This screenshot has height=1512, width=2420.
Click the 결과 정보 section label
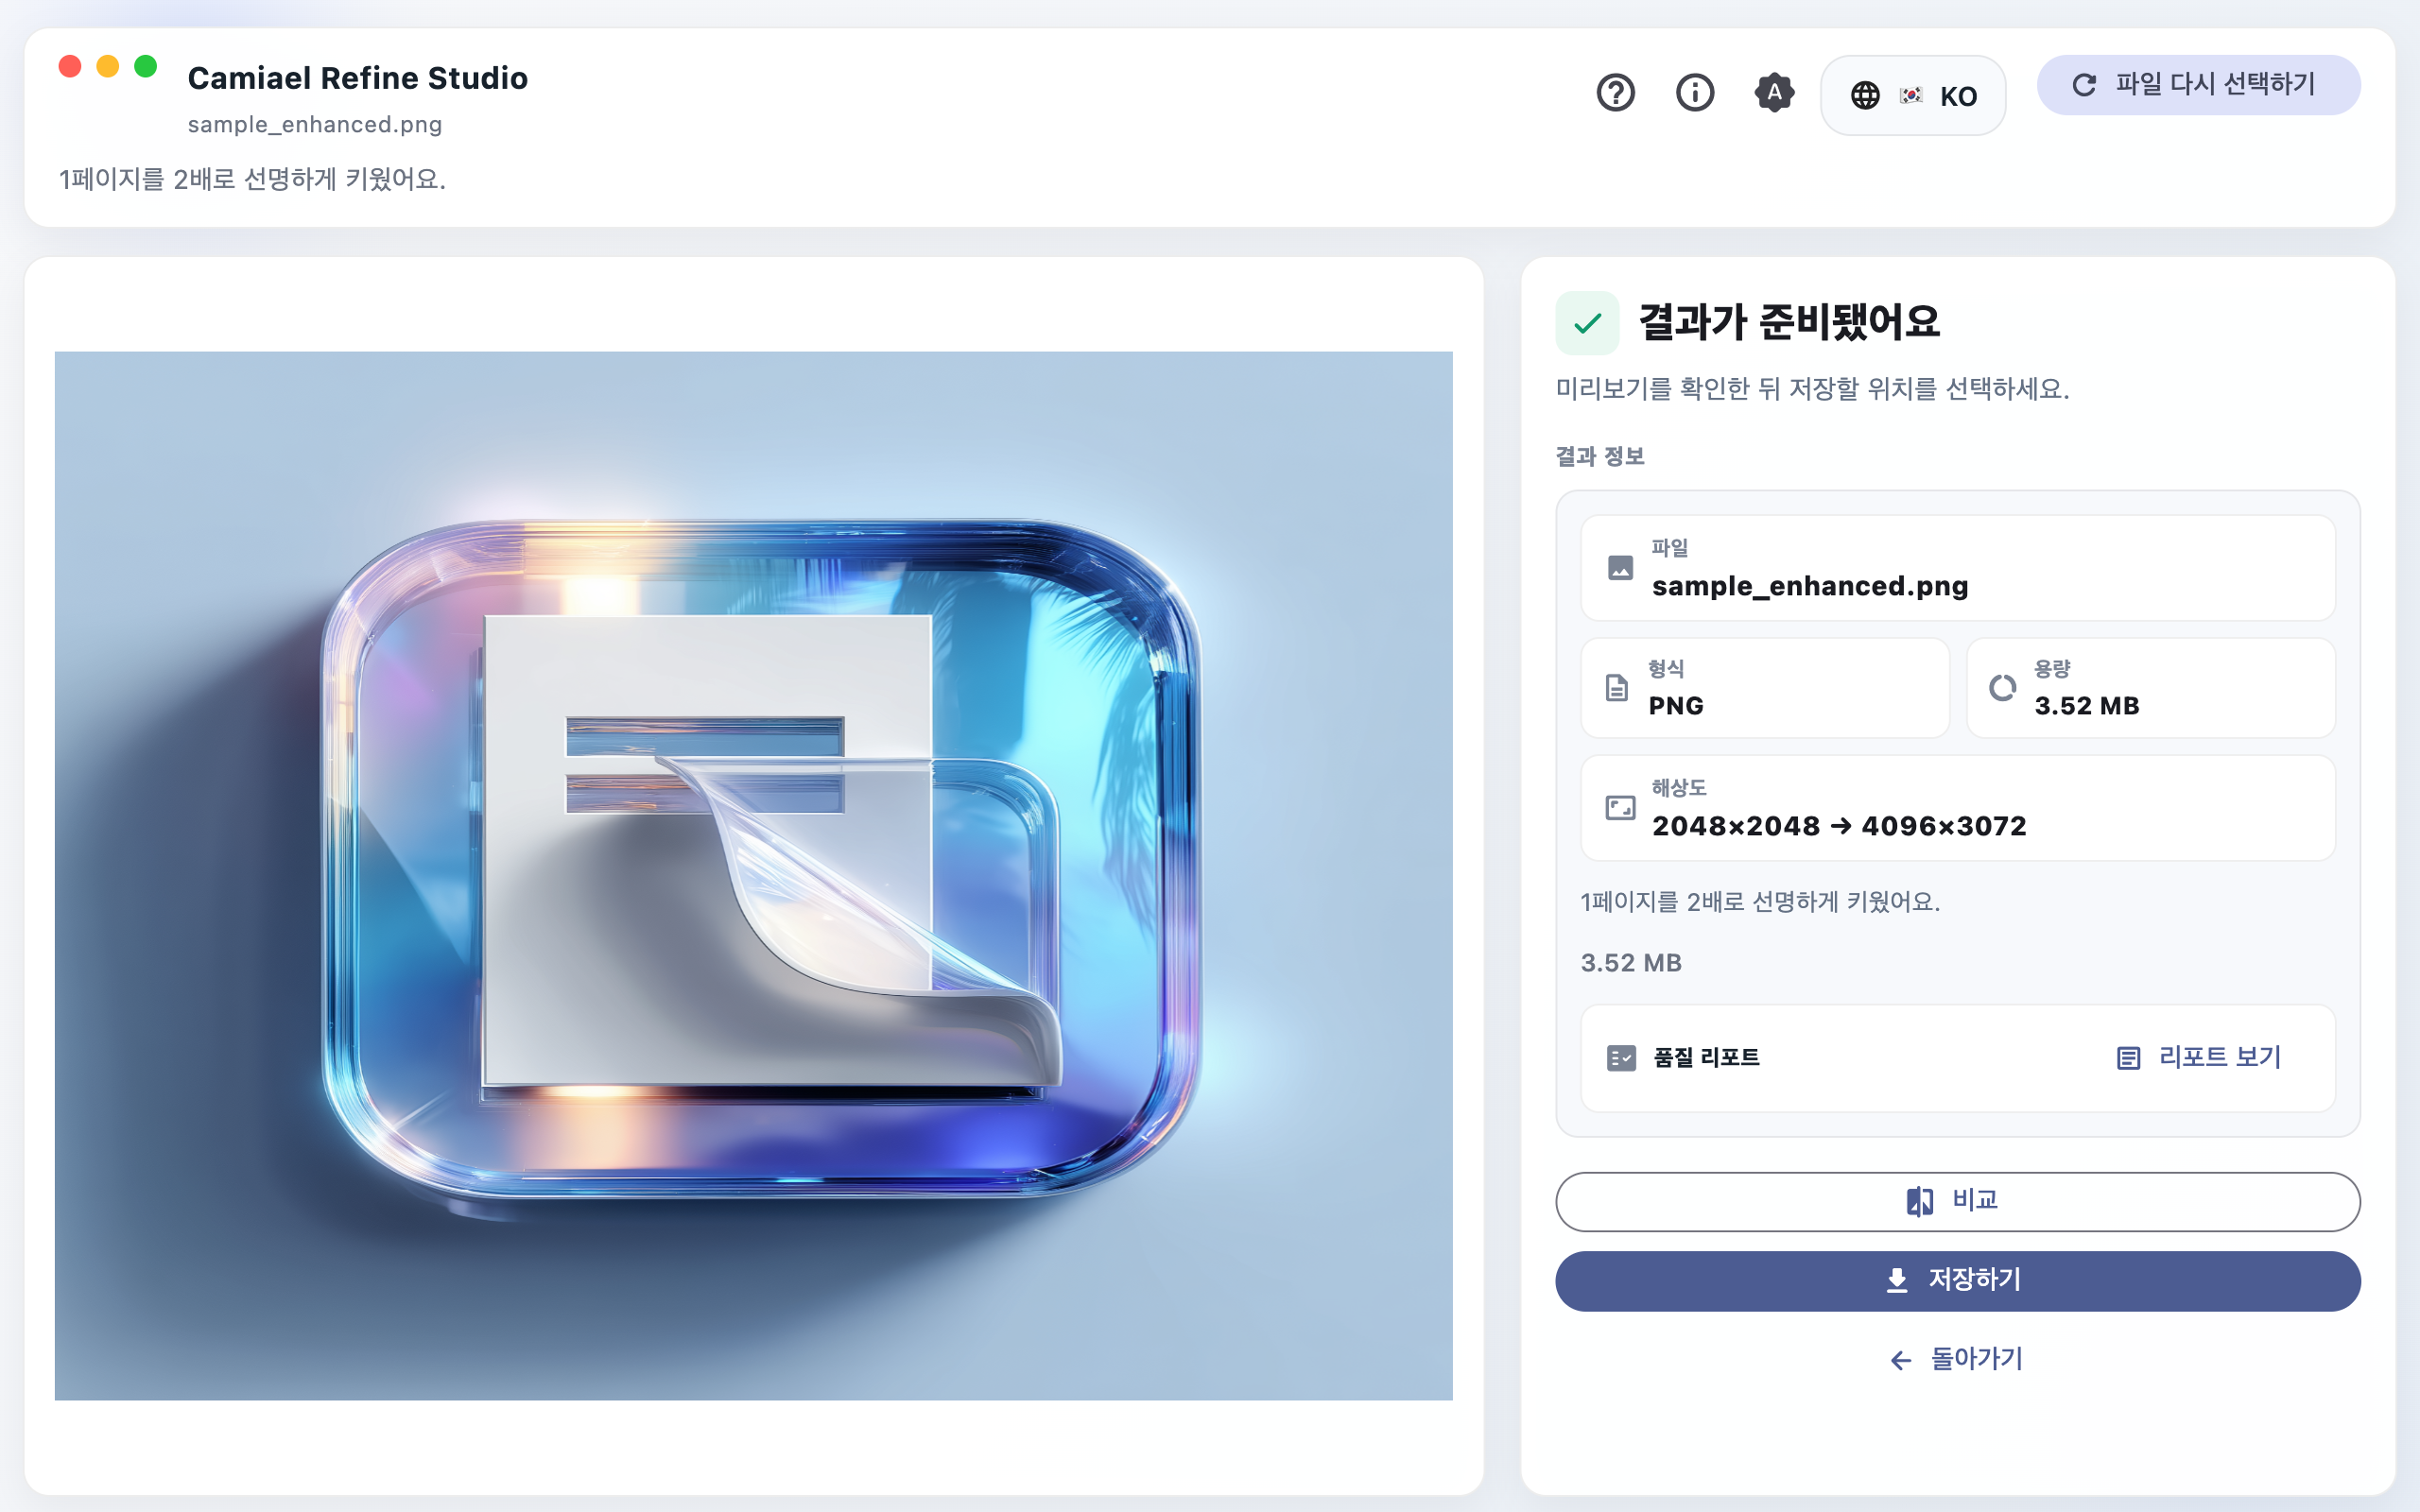1600,457
